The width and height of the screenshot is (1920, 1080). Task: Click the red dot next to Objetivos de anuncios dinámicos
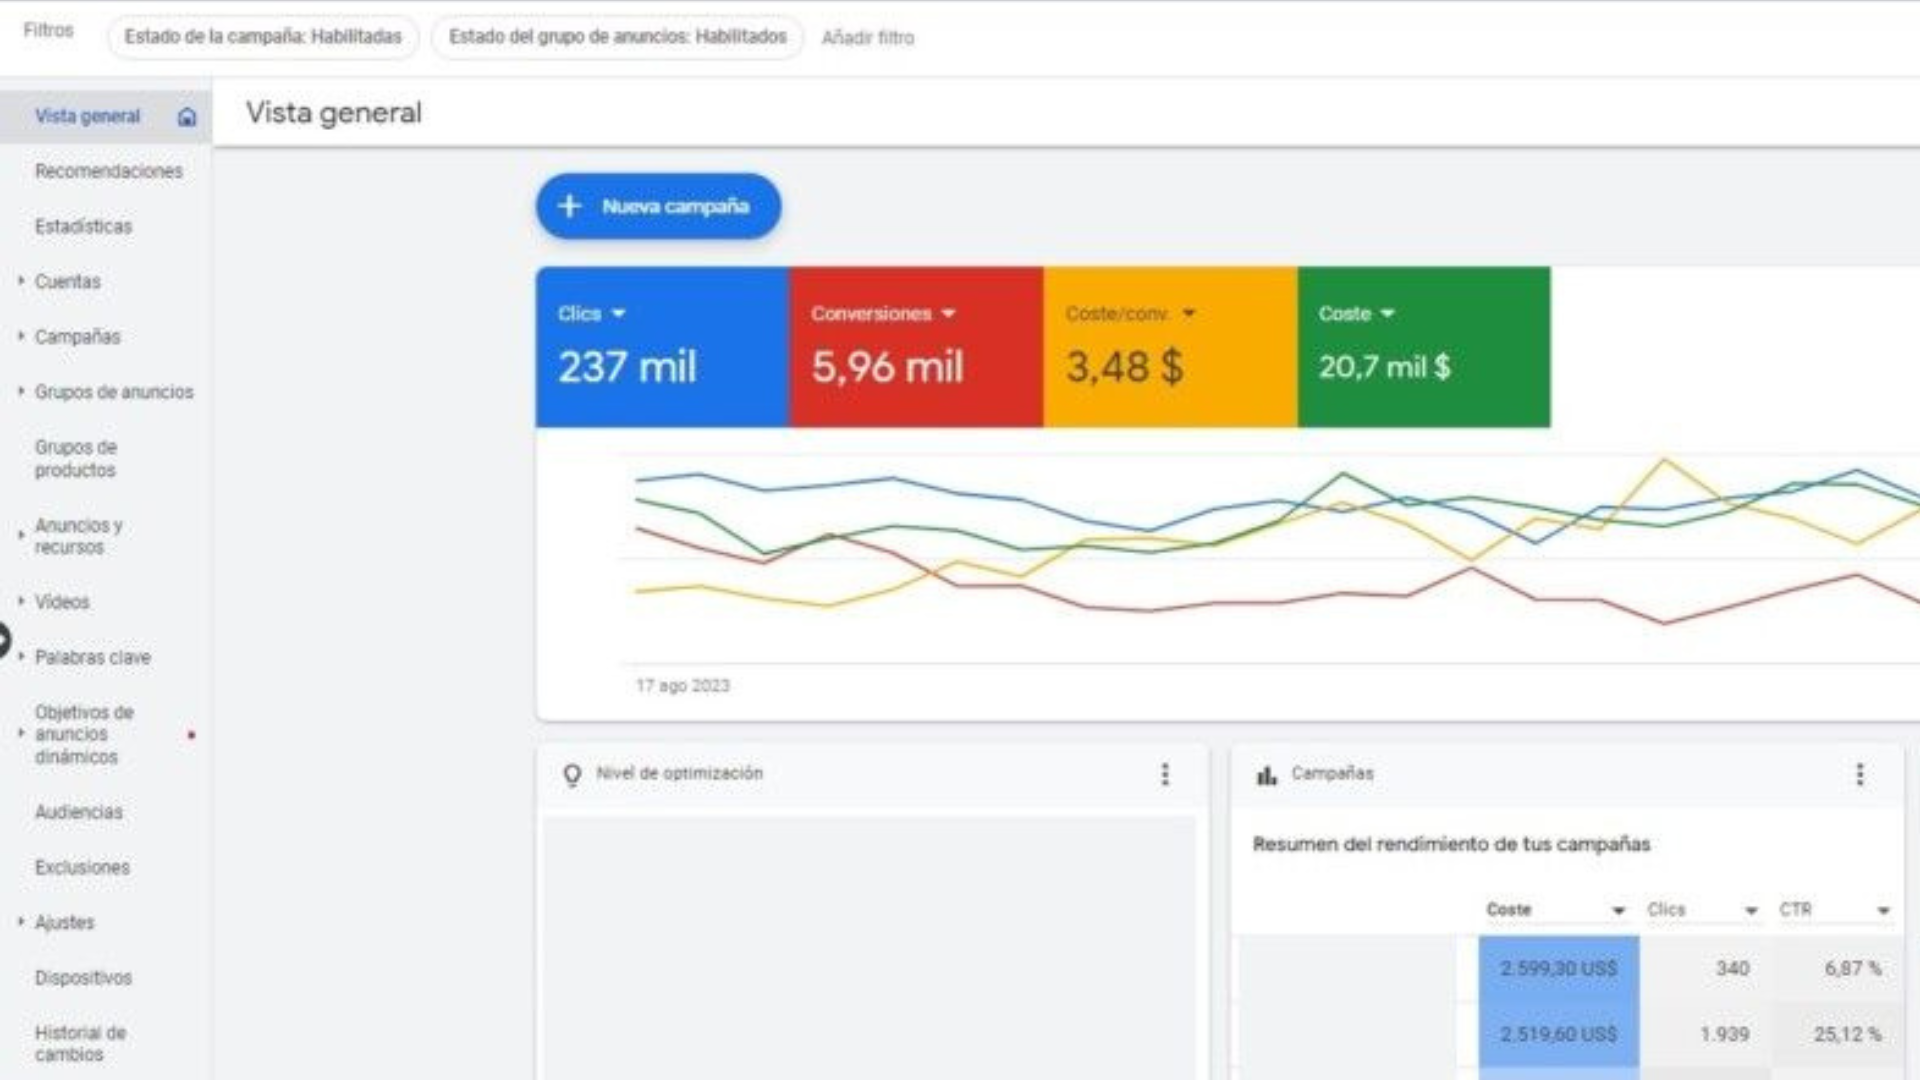[191, 735]
